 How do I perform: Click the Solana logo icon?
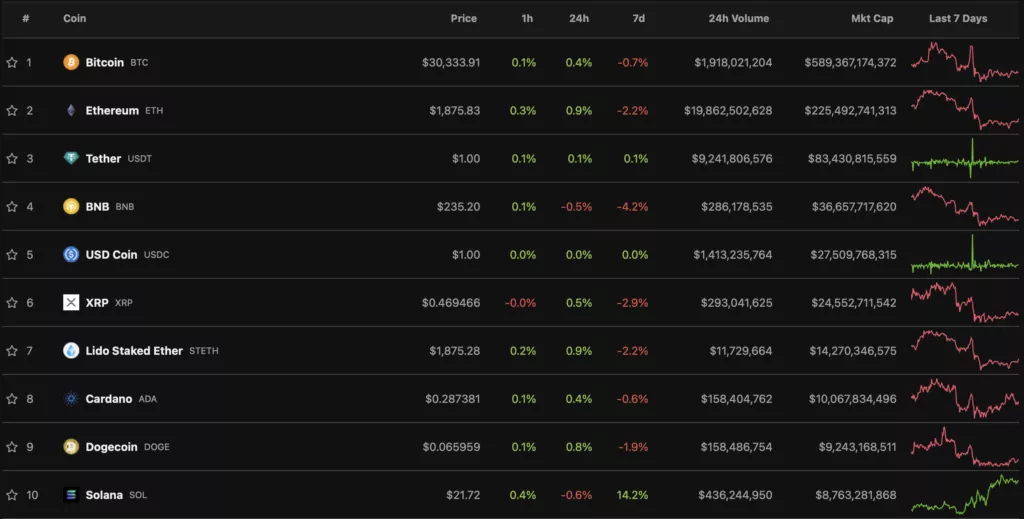pyautogui.click(x=71, y=495)
